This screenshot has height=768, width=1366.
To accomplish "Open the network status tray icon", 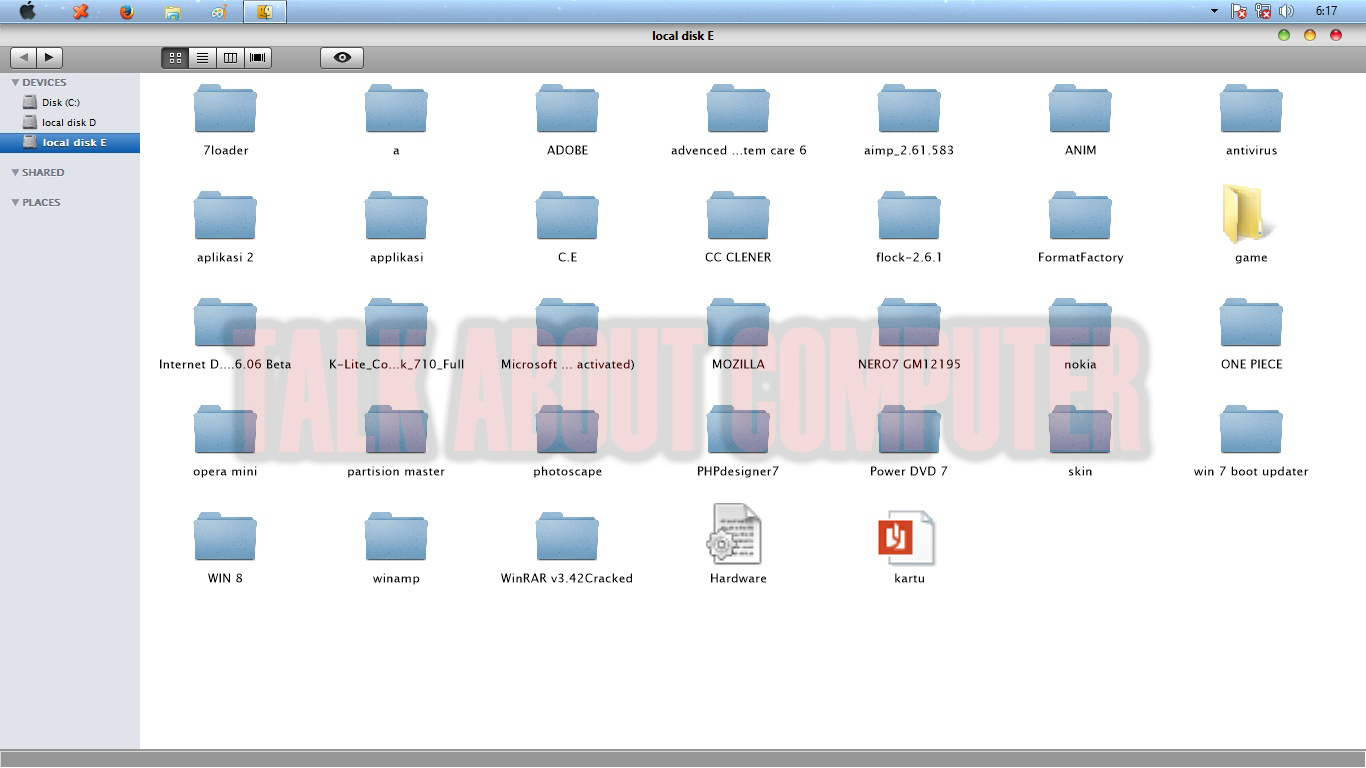I will (x=1263, y=11).
